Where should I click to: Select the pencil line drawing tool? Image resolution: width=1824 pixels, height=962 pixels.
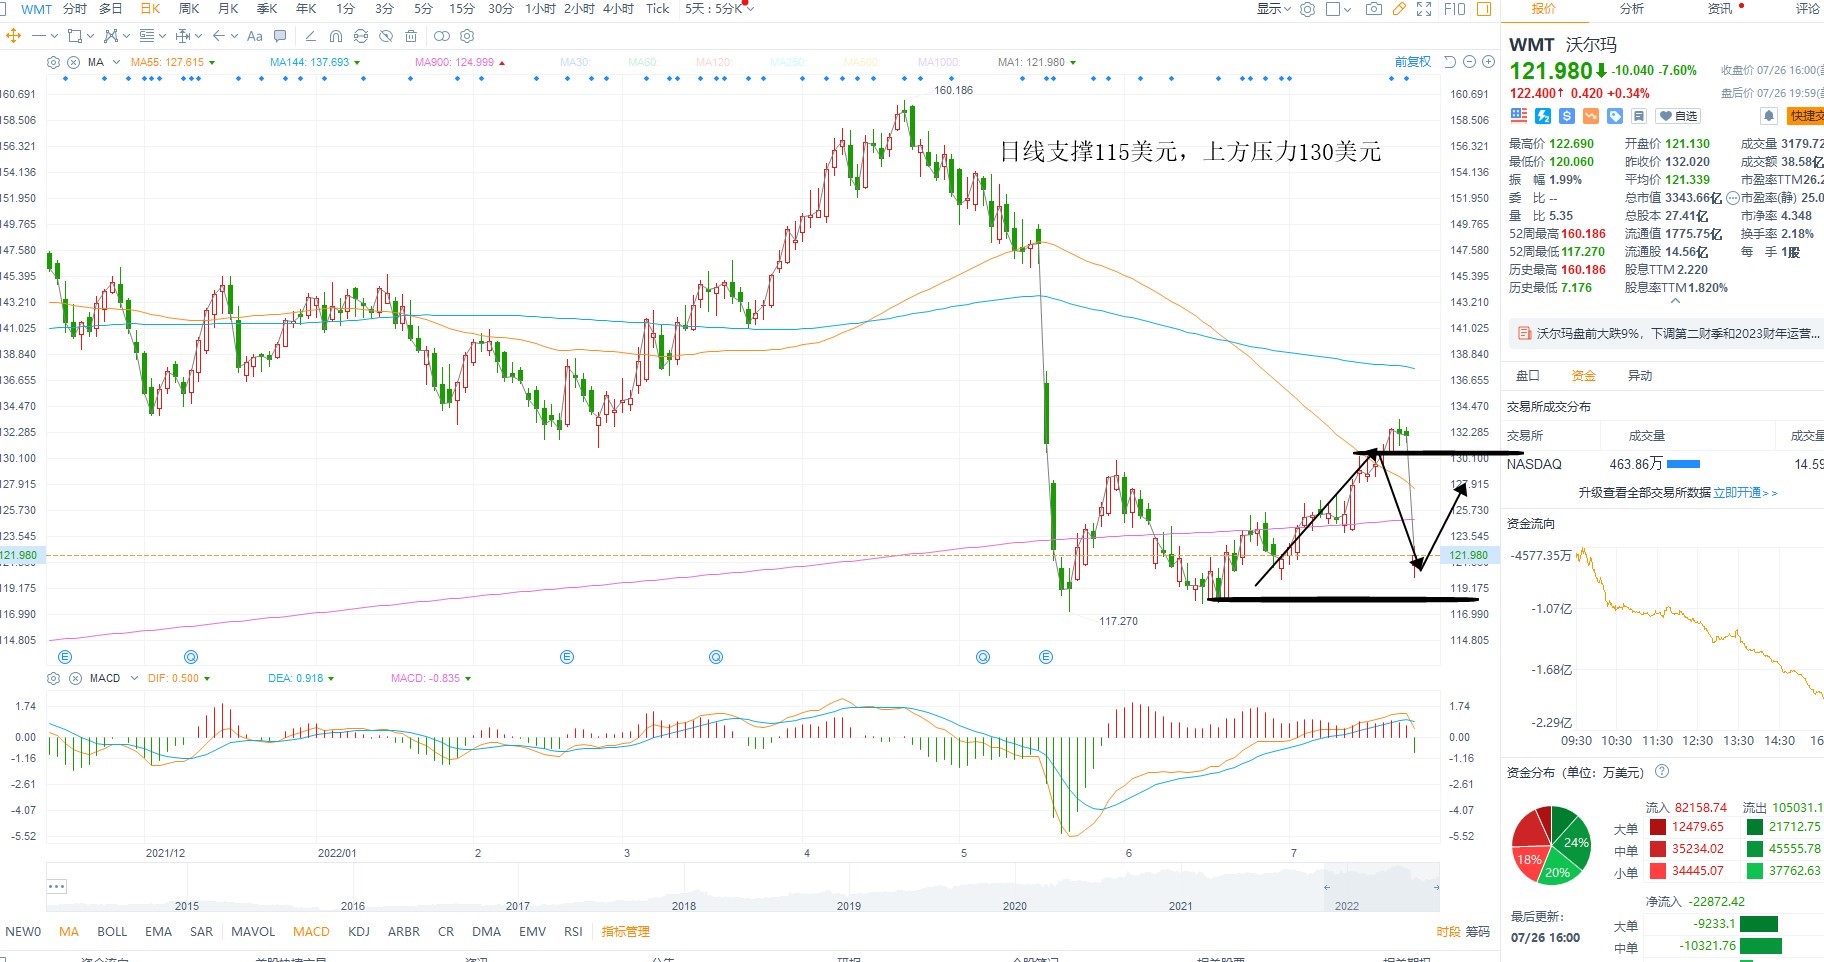coord(310,36)
